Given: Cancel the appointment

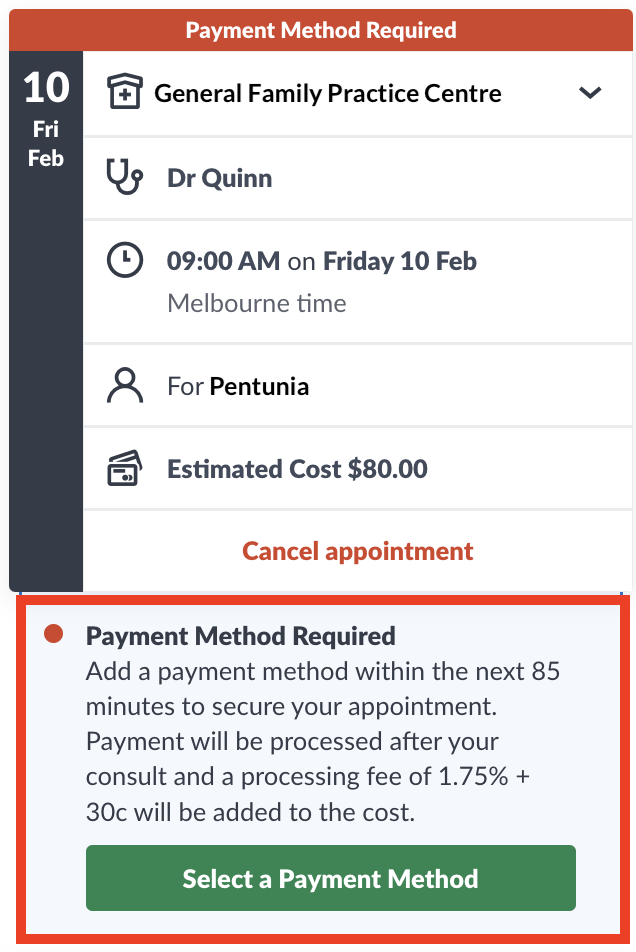Looking at the screenshot, I should tap(357, 551).
